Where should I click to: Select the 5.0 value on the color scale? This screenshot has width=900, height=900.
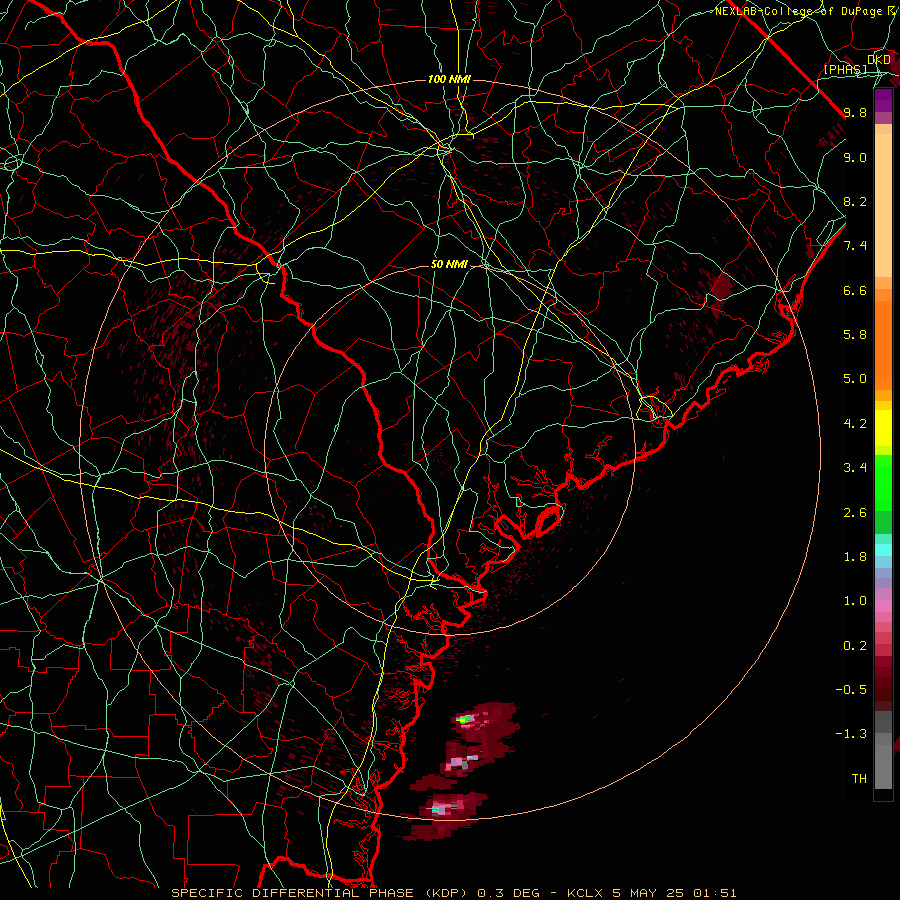point(855,379)
